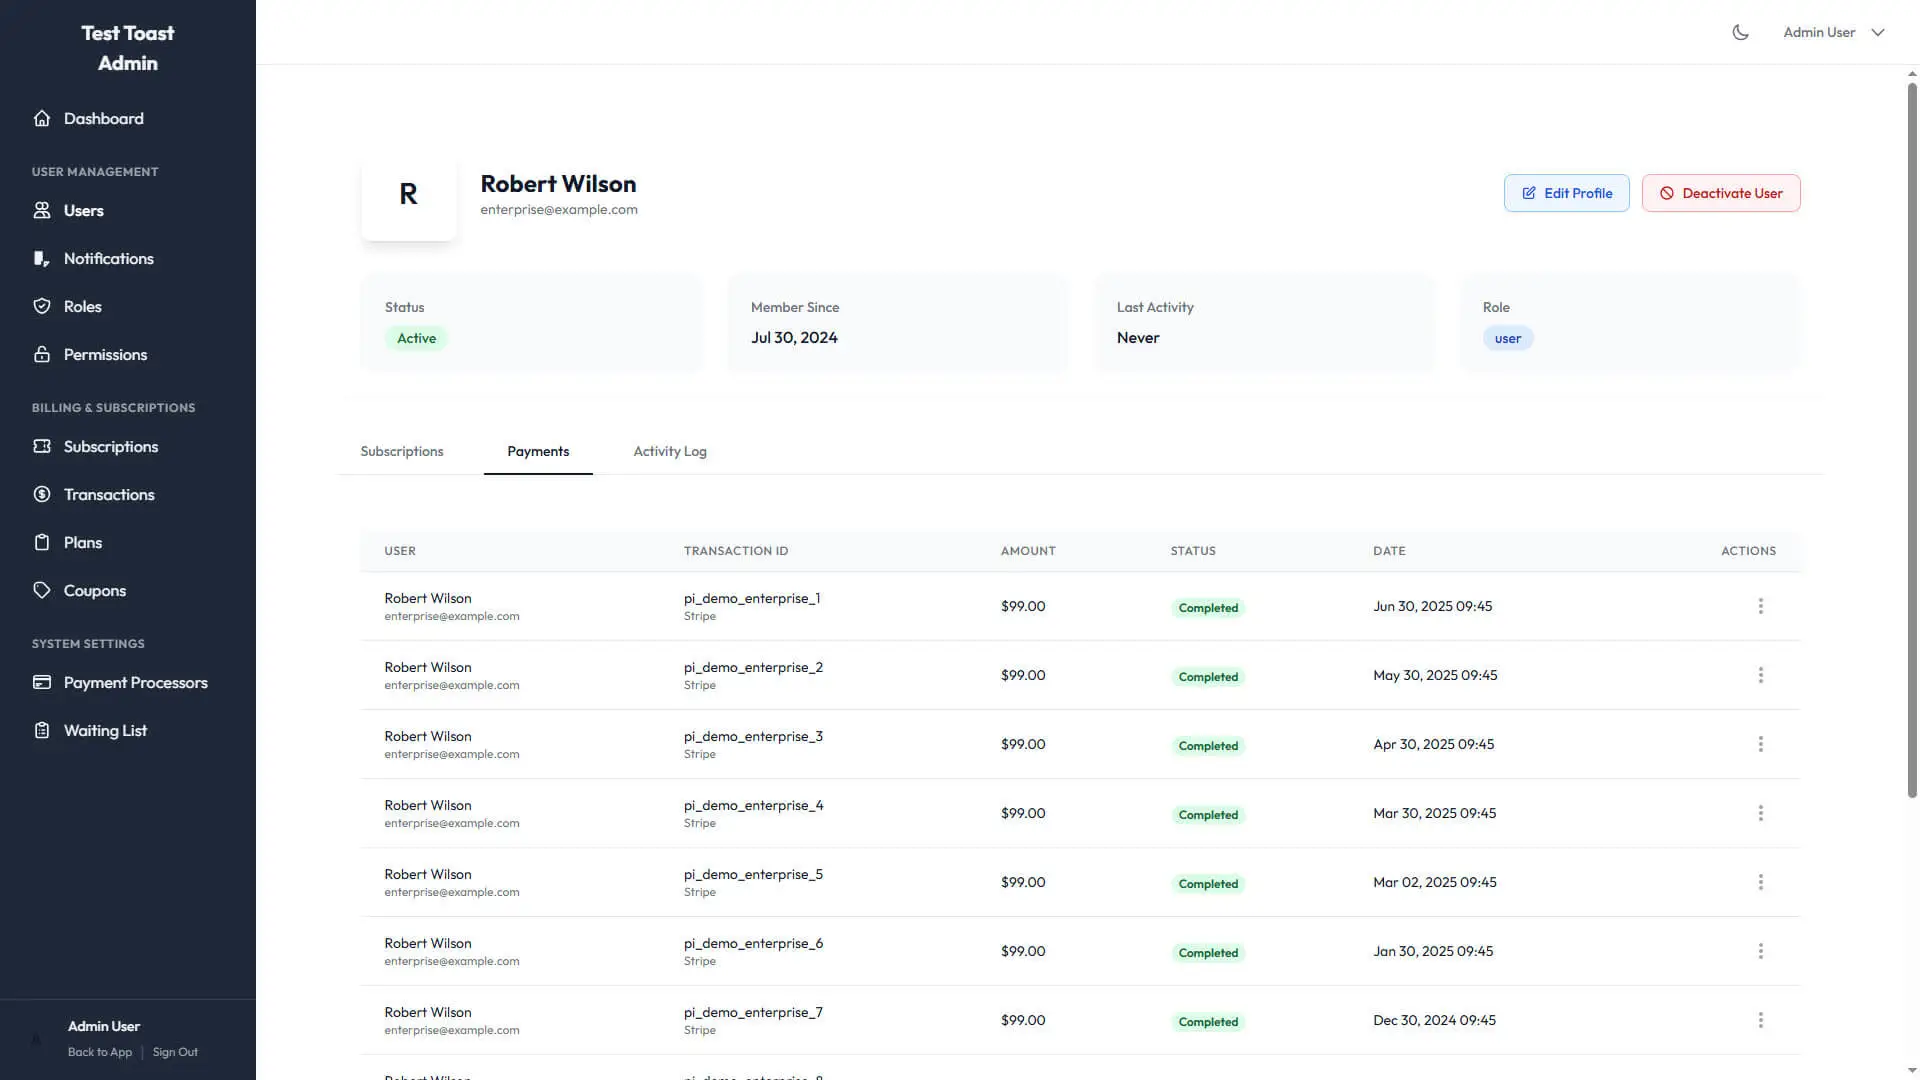Open the Coupons tag icon
This screenshot has height=1080, width=1920.
(x=42, y=590)
